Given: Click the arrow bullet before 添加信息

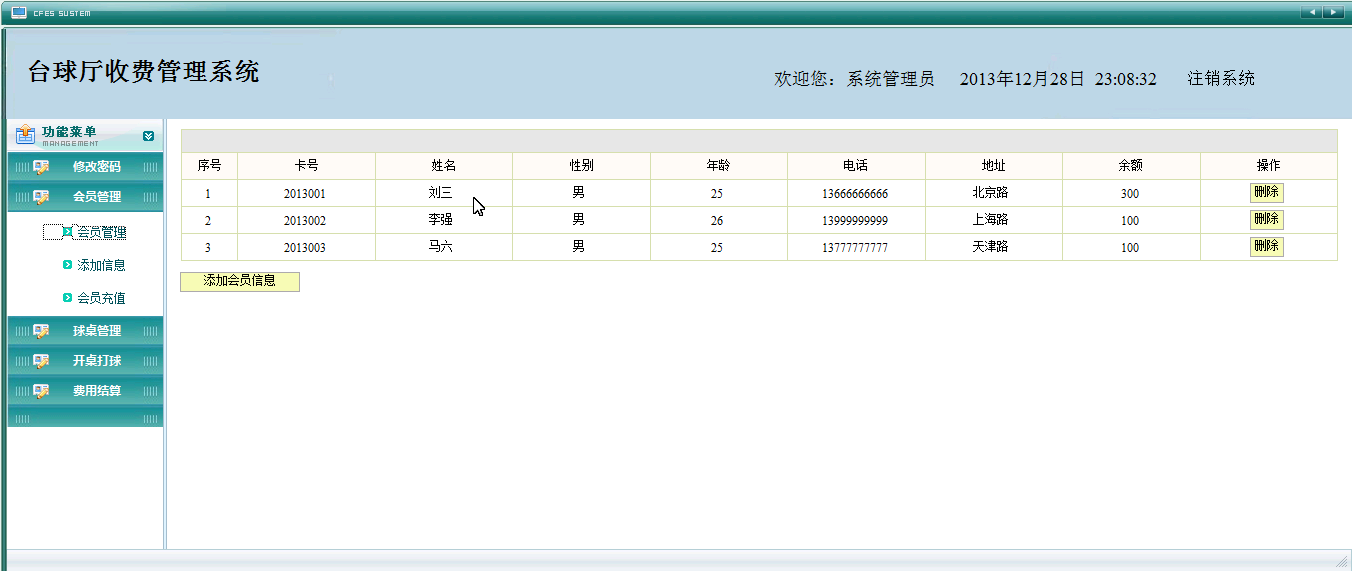Looking at the screenshot, I should (x=67, y=265).
